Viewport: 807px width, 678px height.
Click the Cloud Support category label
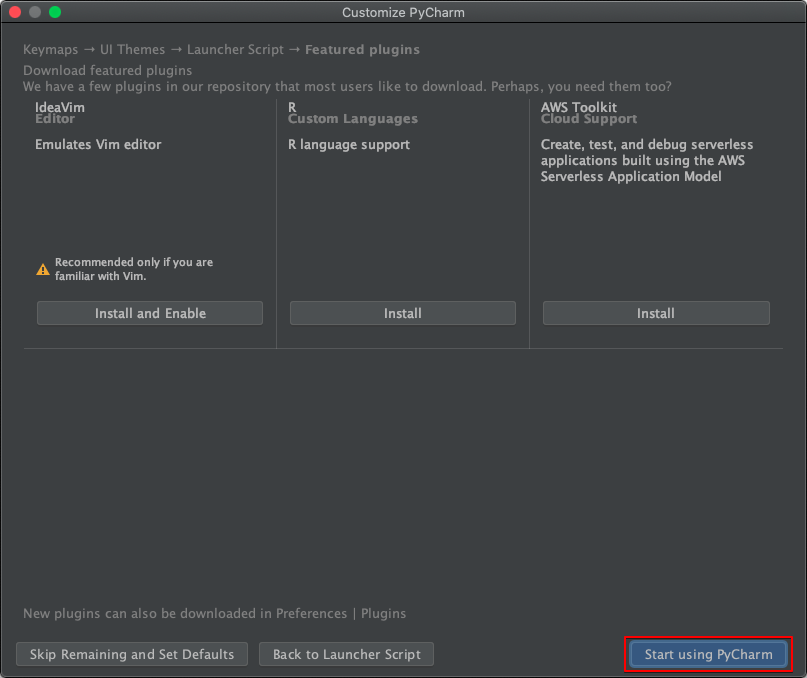589,119
